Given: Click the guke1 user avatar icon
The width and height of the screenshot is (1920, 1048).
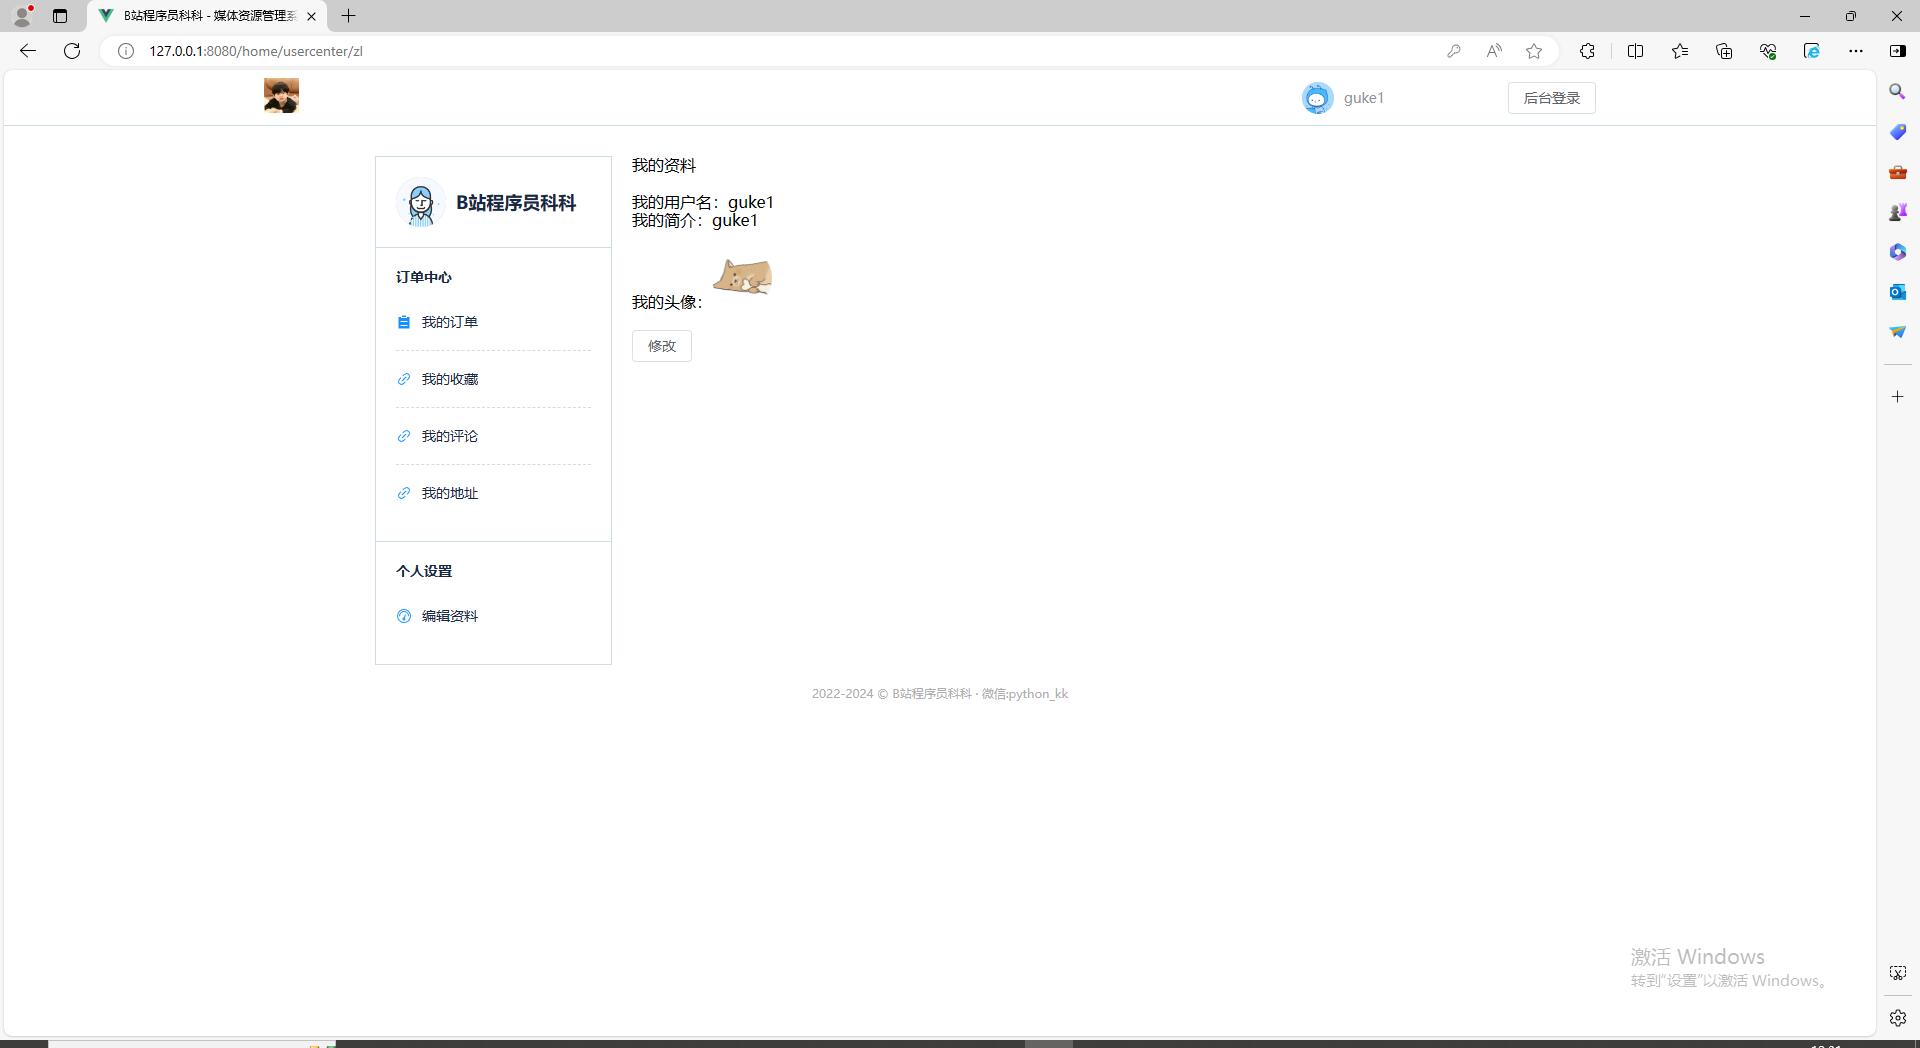Looking at the screenshot, I should pos(1317,98).
